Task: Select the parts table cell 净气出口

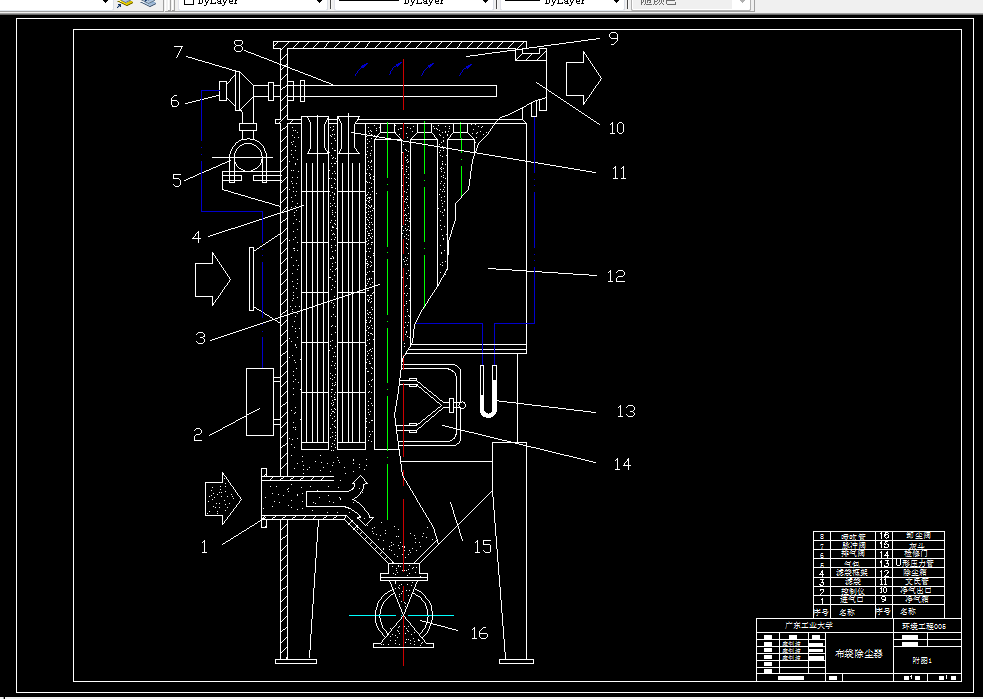Action: click(x=916, y=591)
